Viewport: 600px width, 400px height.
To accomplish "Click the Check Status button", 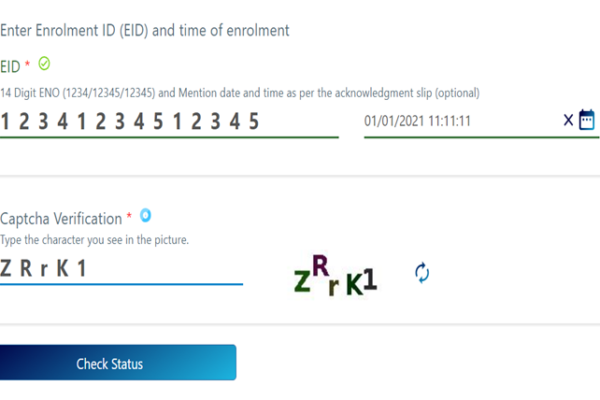I will tap(117, 363).
